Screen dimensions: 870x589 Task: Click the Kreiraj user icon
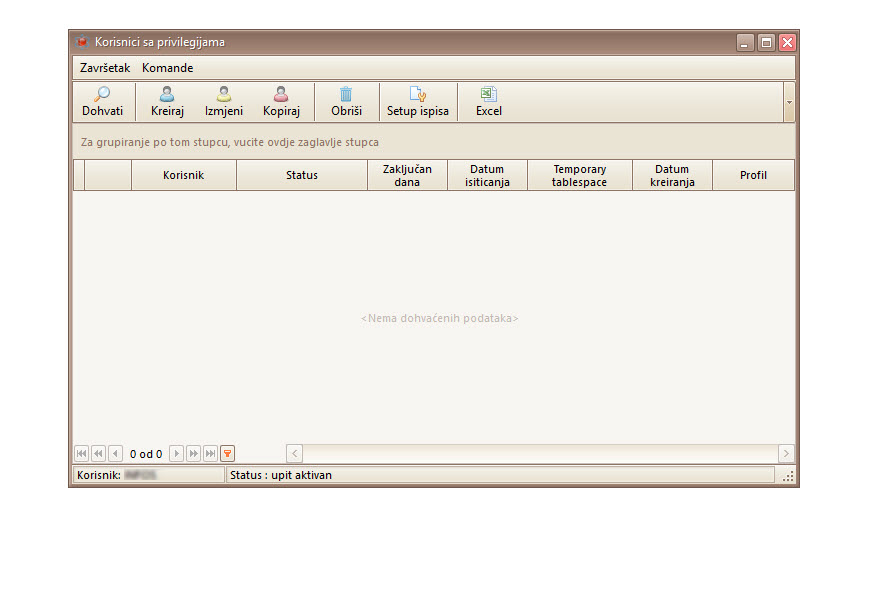coord(167,94)
